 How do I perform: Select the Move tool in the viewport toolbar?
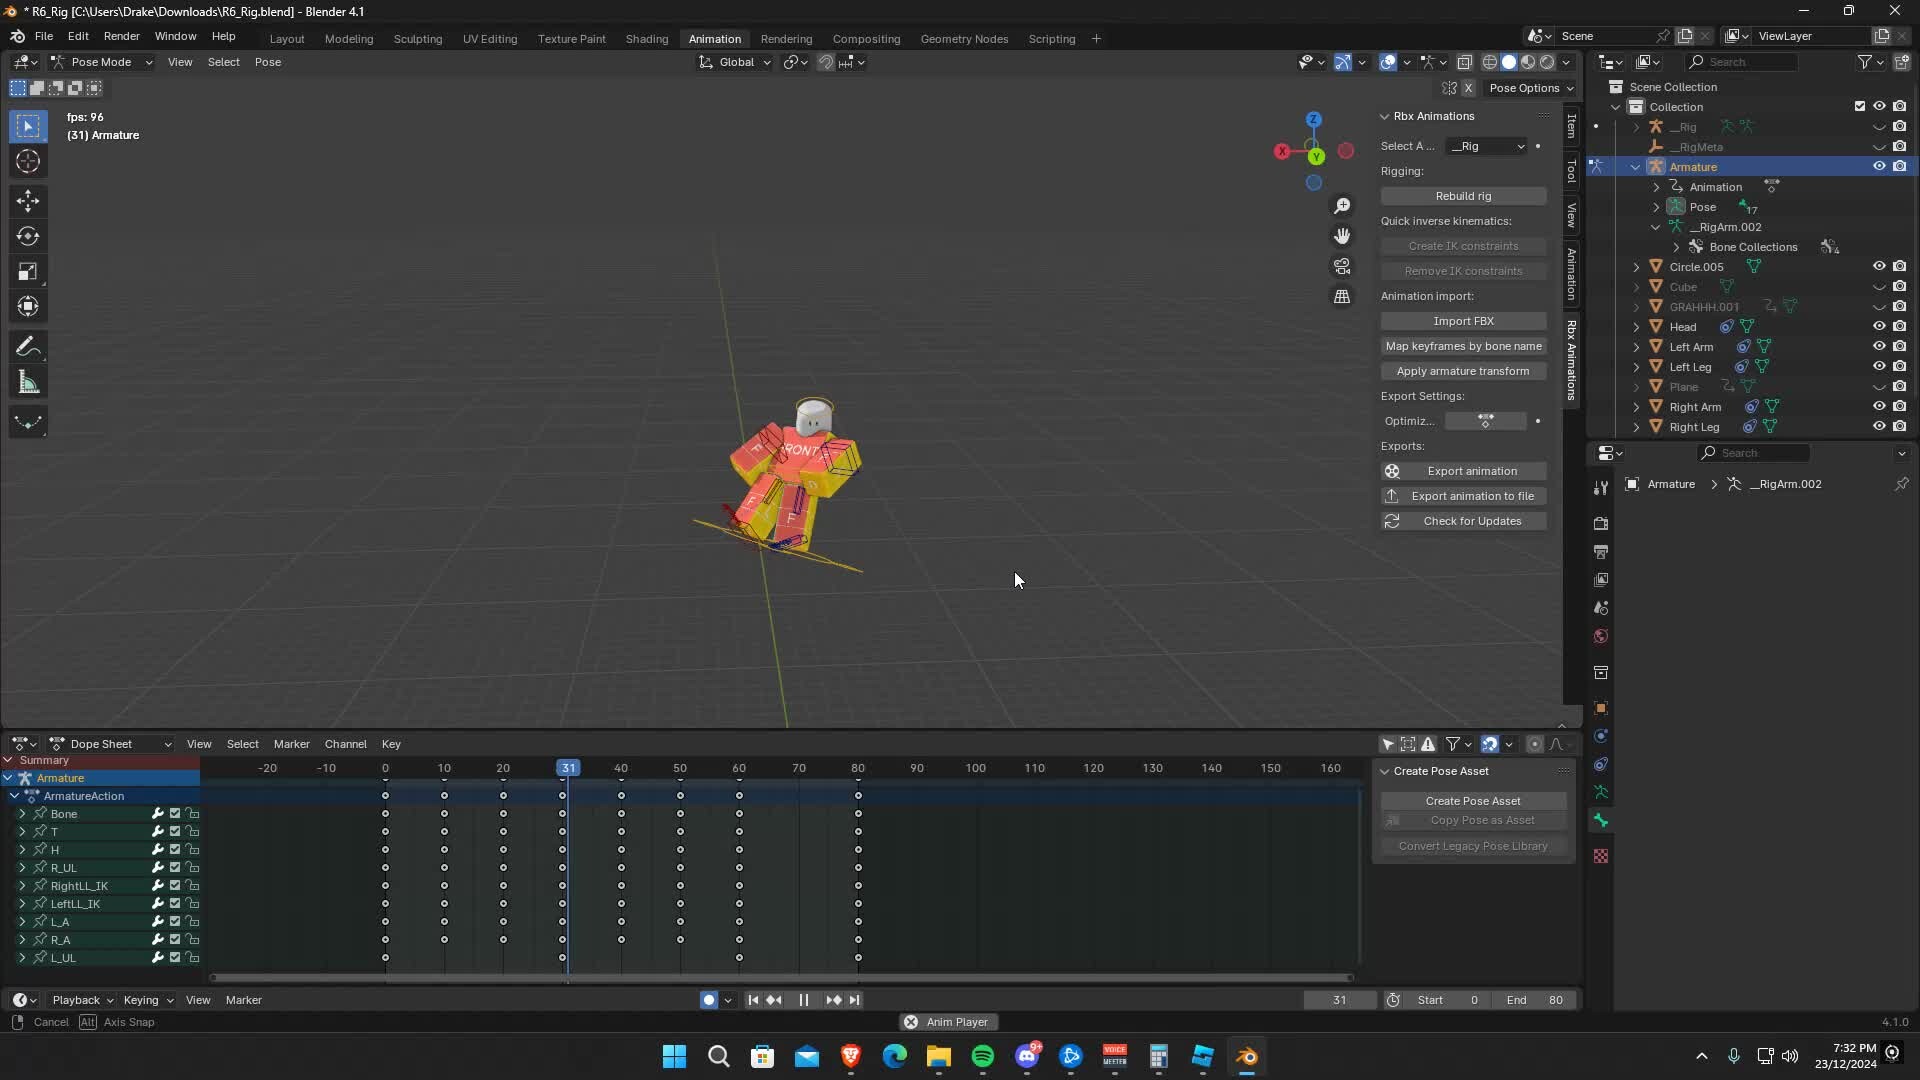(28, 201)
